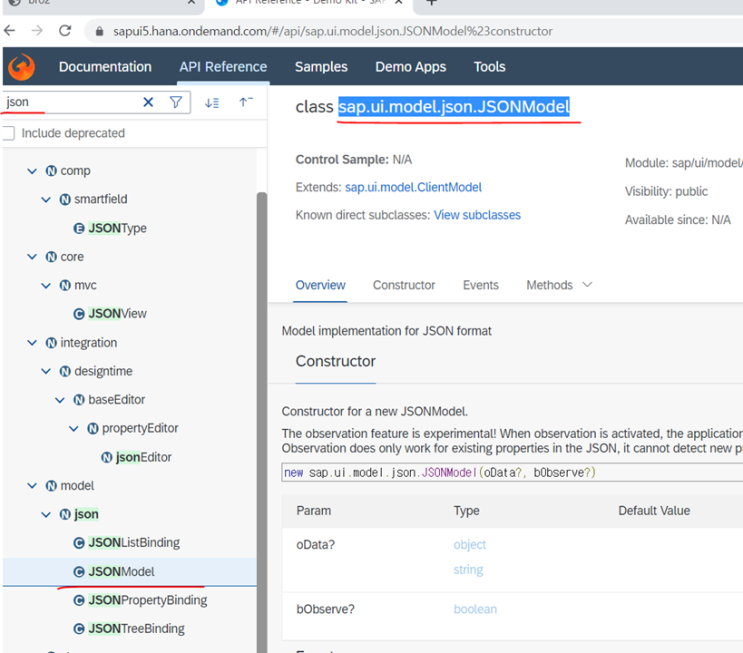Click the class icon beside JSONPropertyBinding

(79, 600)
